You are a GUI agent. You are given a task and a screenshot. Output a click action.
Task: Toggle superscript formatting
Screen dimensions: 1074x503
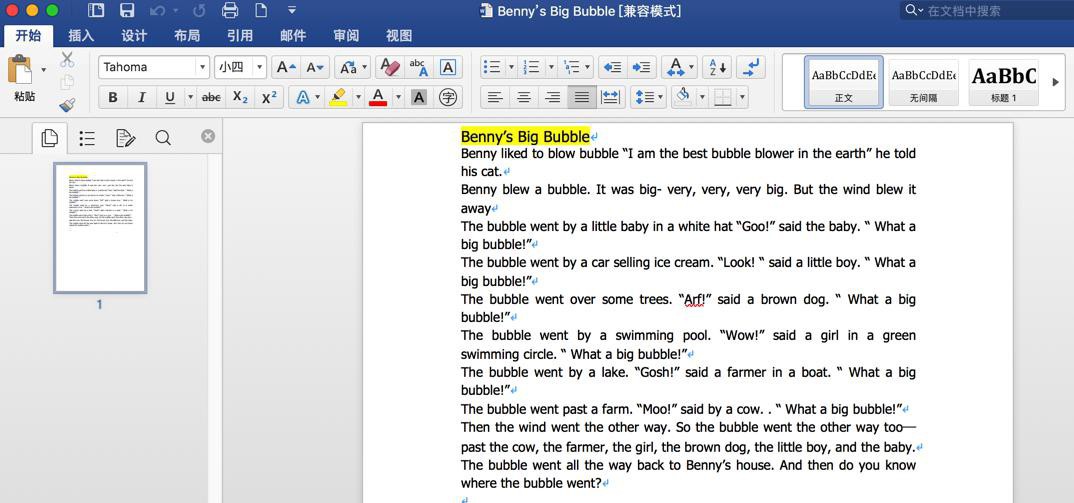pos(269,97)
